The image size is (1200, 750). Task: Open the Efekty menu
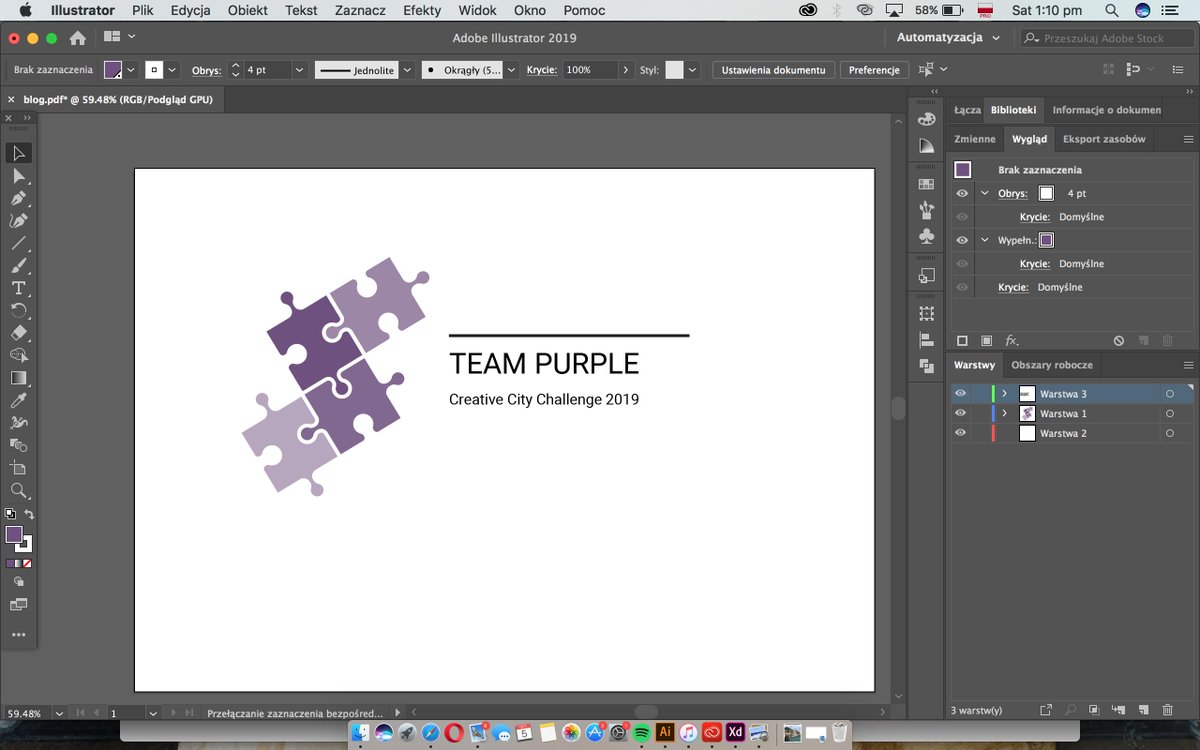(422, 10)
